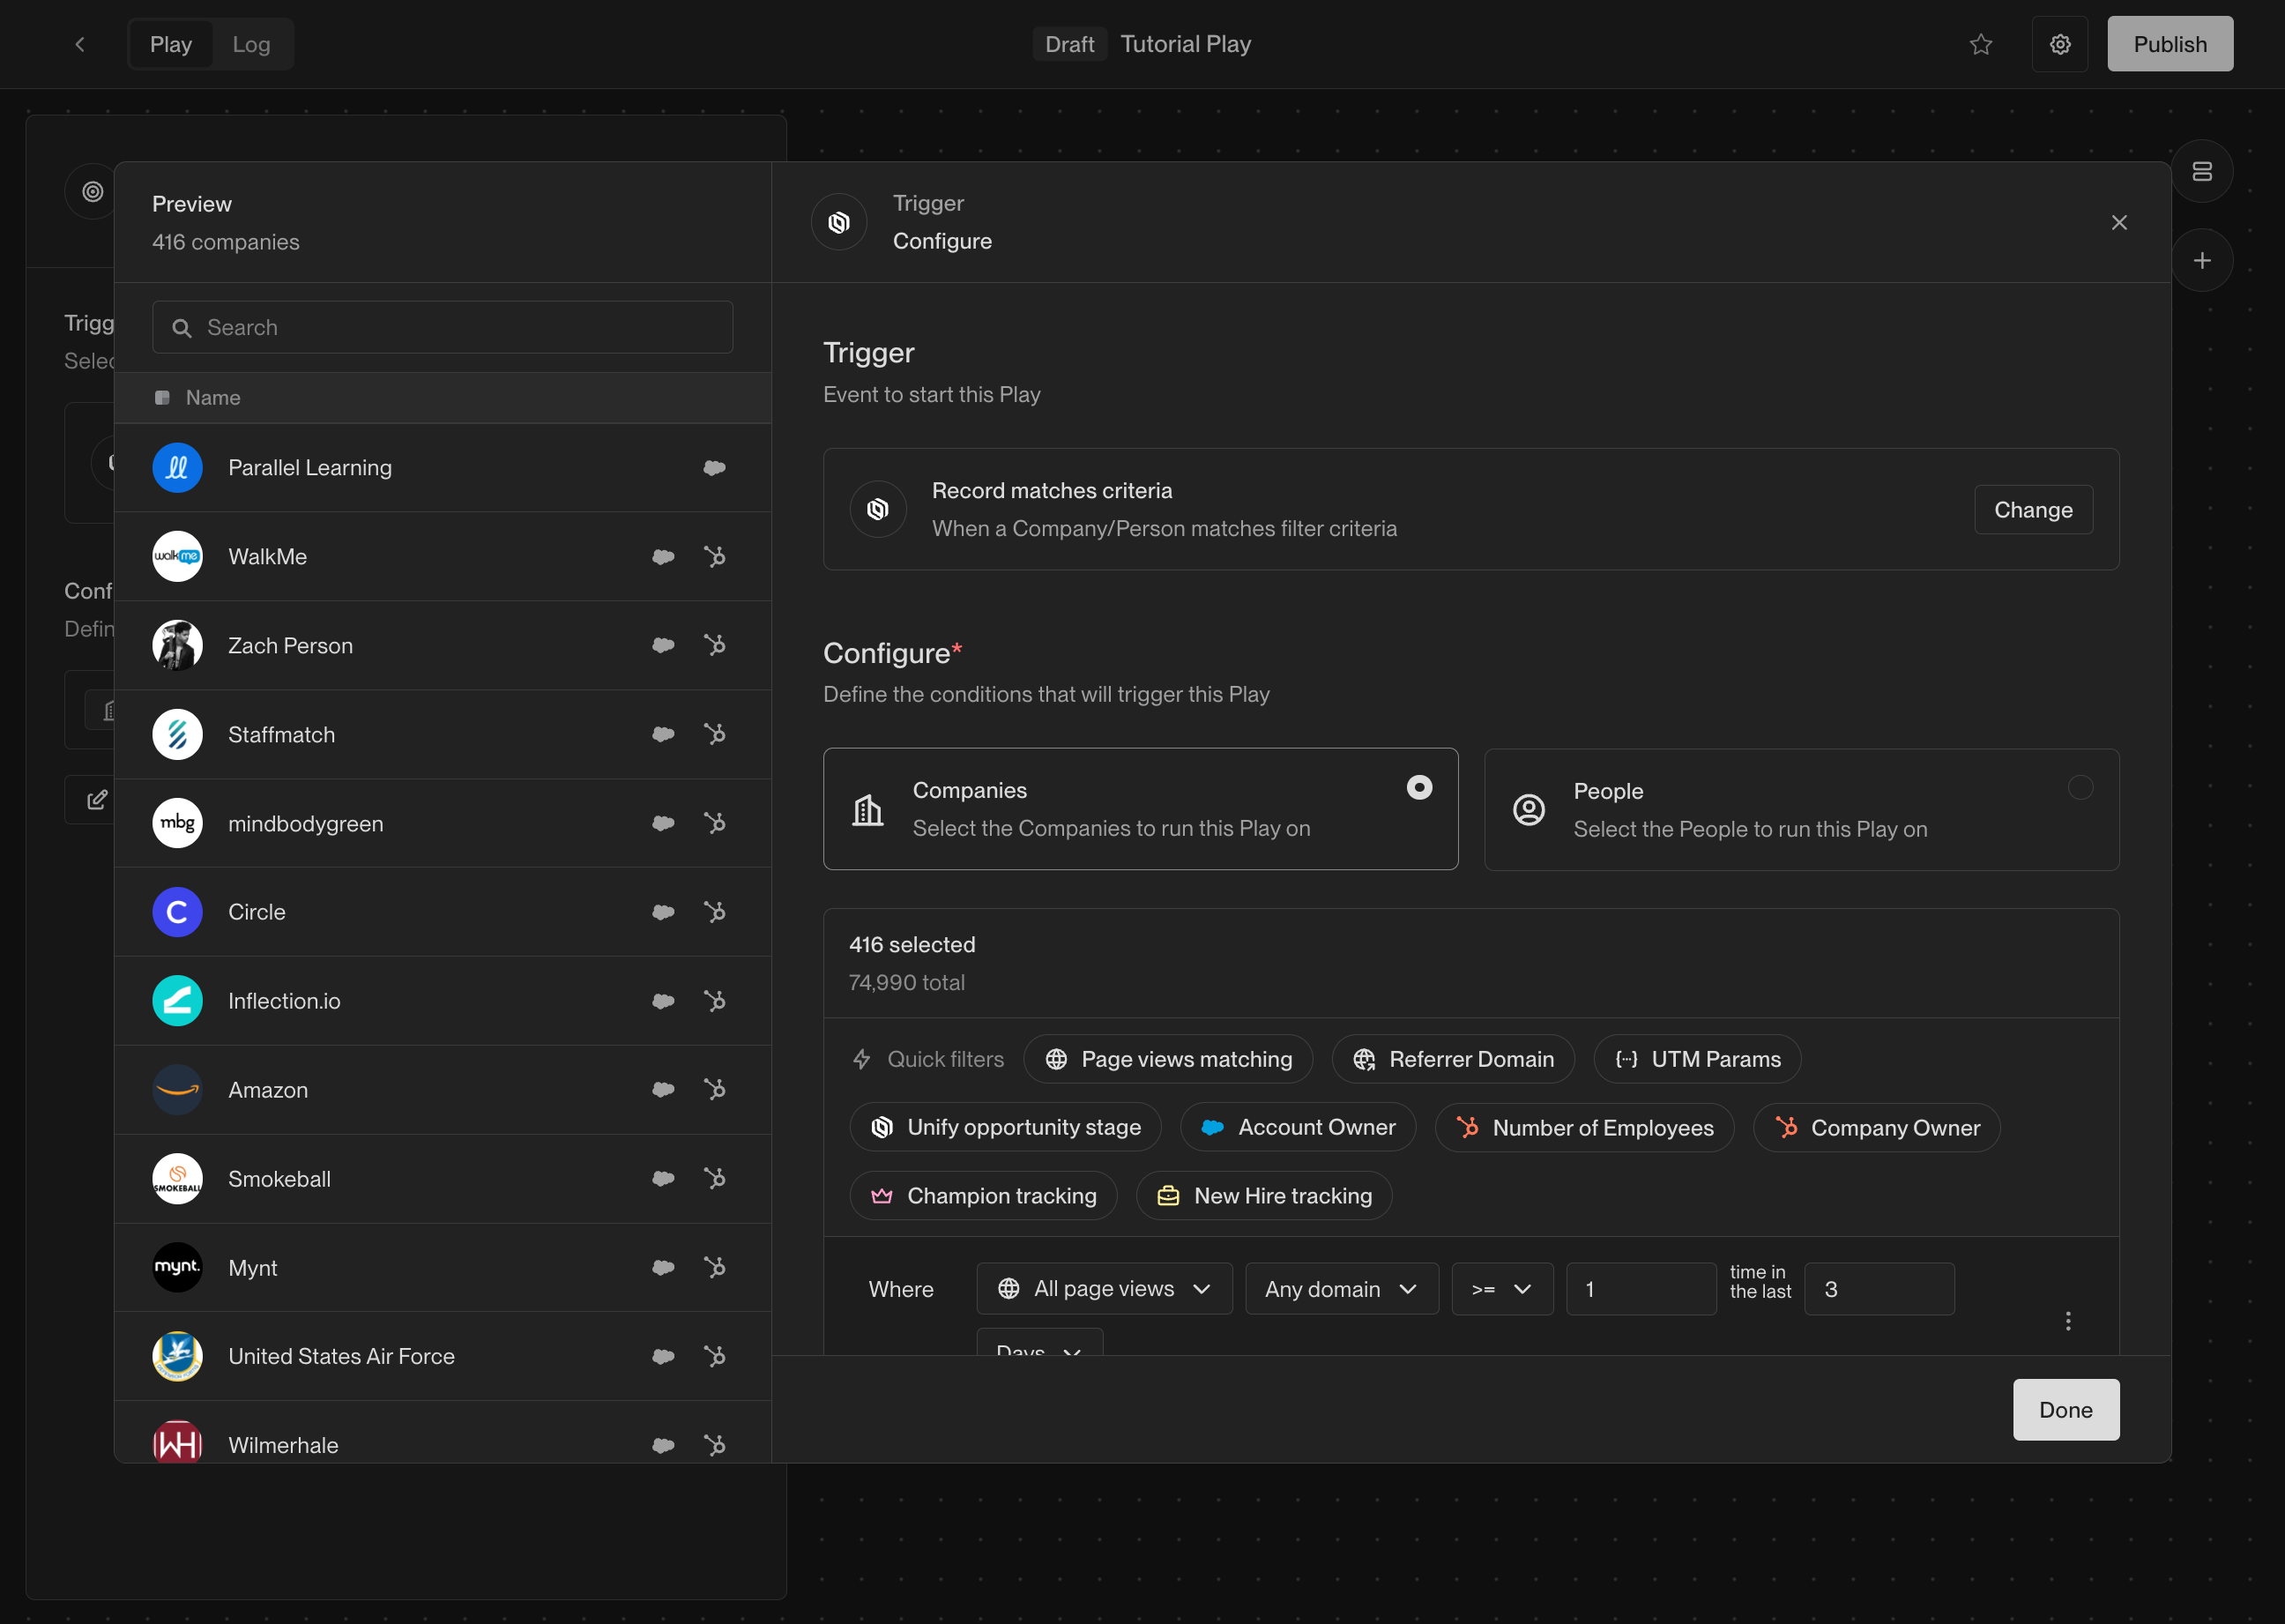This screenshot has height=1624, width=2285.
Task: Click the back arrow chevron
Action: click(x=80, y=44)
